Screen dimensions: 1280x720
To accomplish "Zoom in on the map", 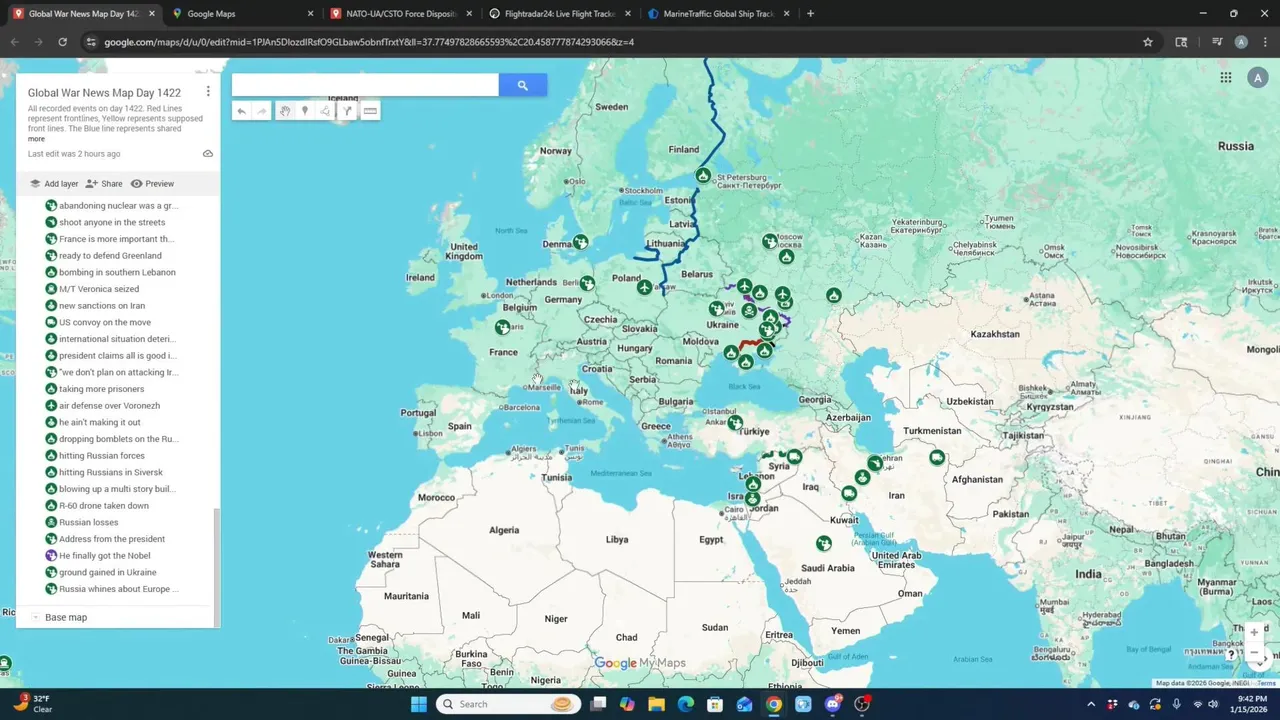I will click(x=1254, y=633).
